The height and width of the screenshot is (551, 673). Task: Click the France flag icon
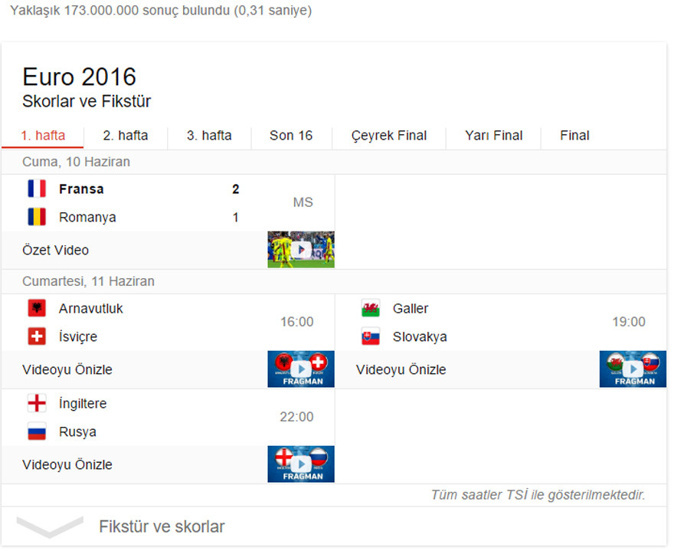(x=37, y=188)
